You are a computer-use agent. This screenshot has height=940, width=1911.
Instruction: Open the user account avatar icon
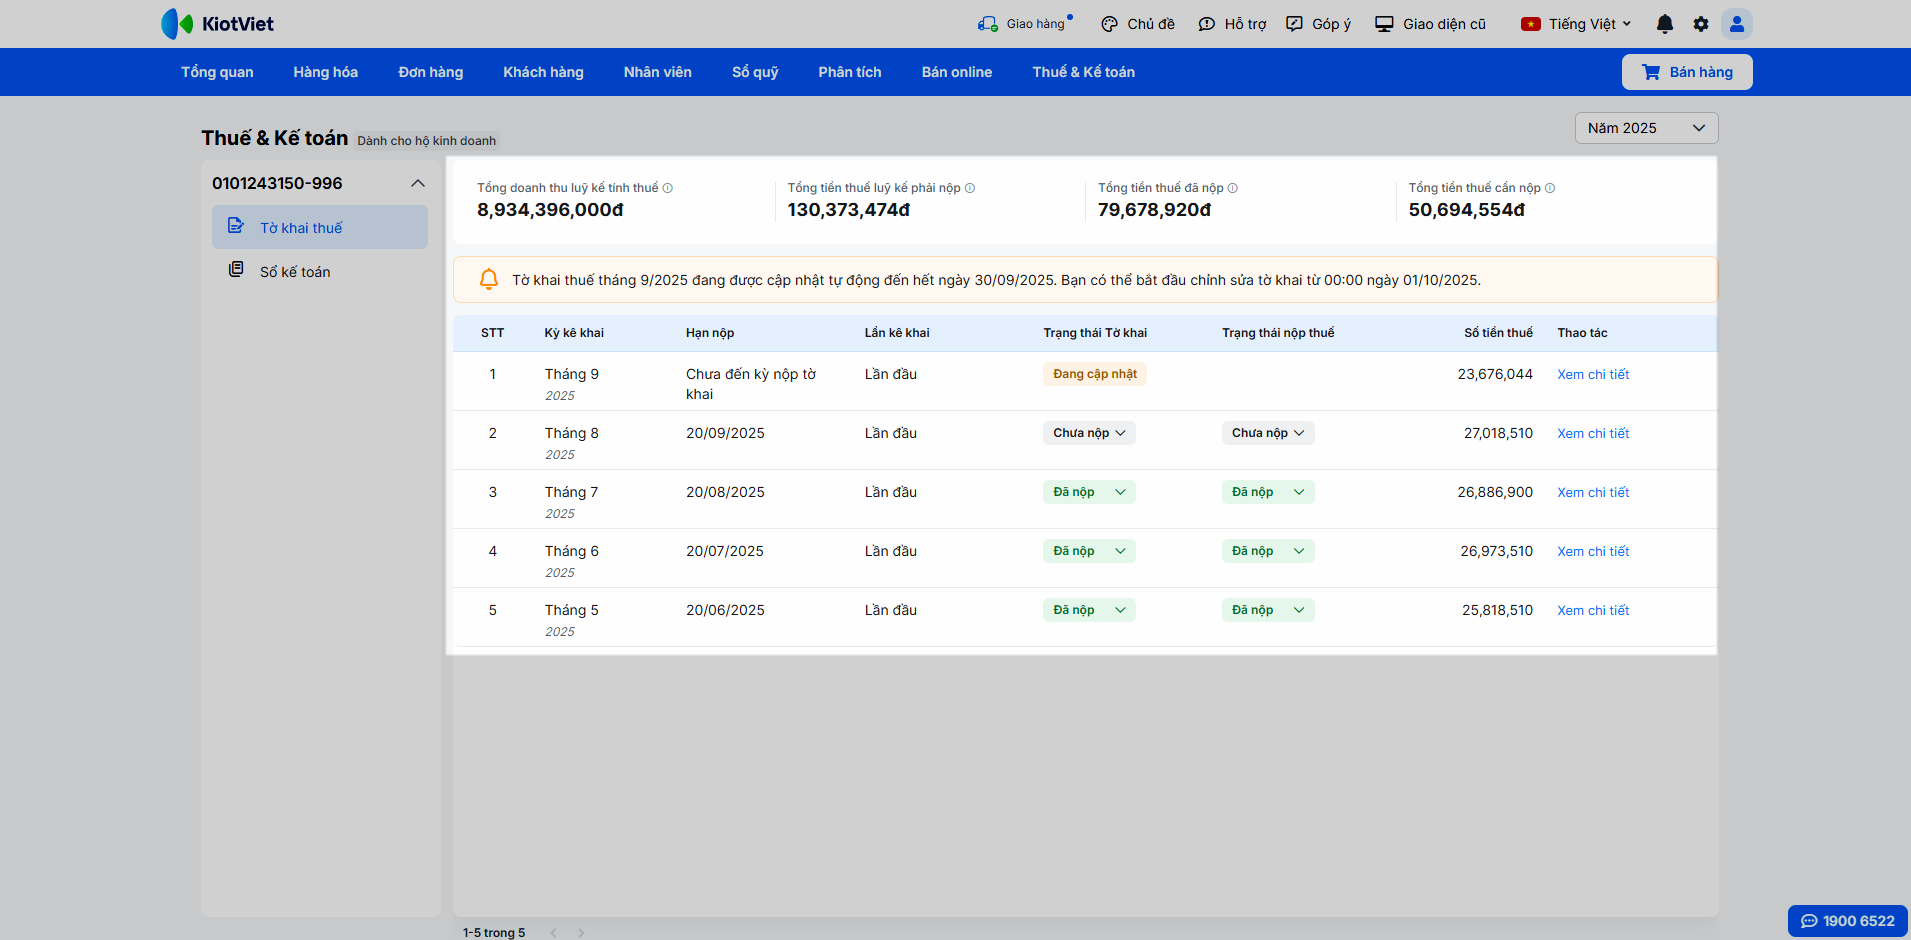coord(1736,24)
